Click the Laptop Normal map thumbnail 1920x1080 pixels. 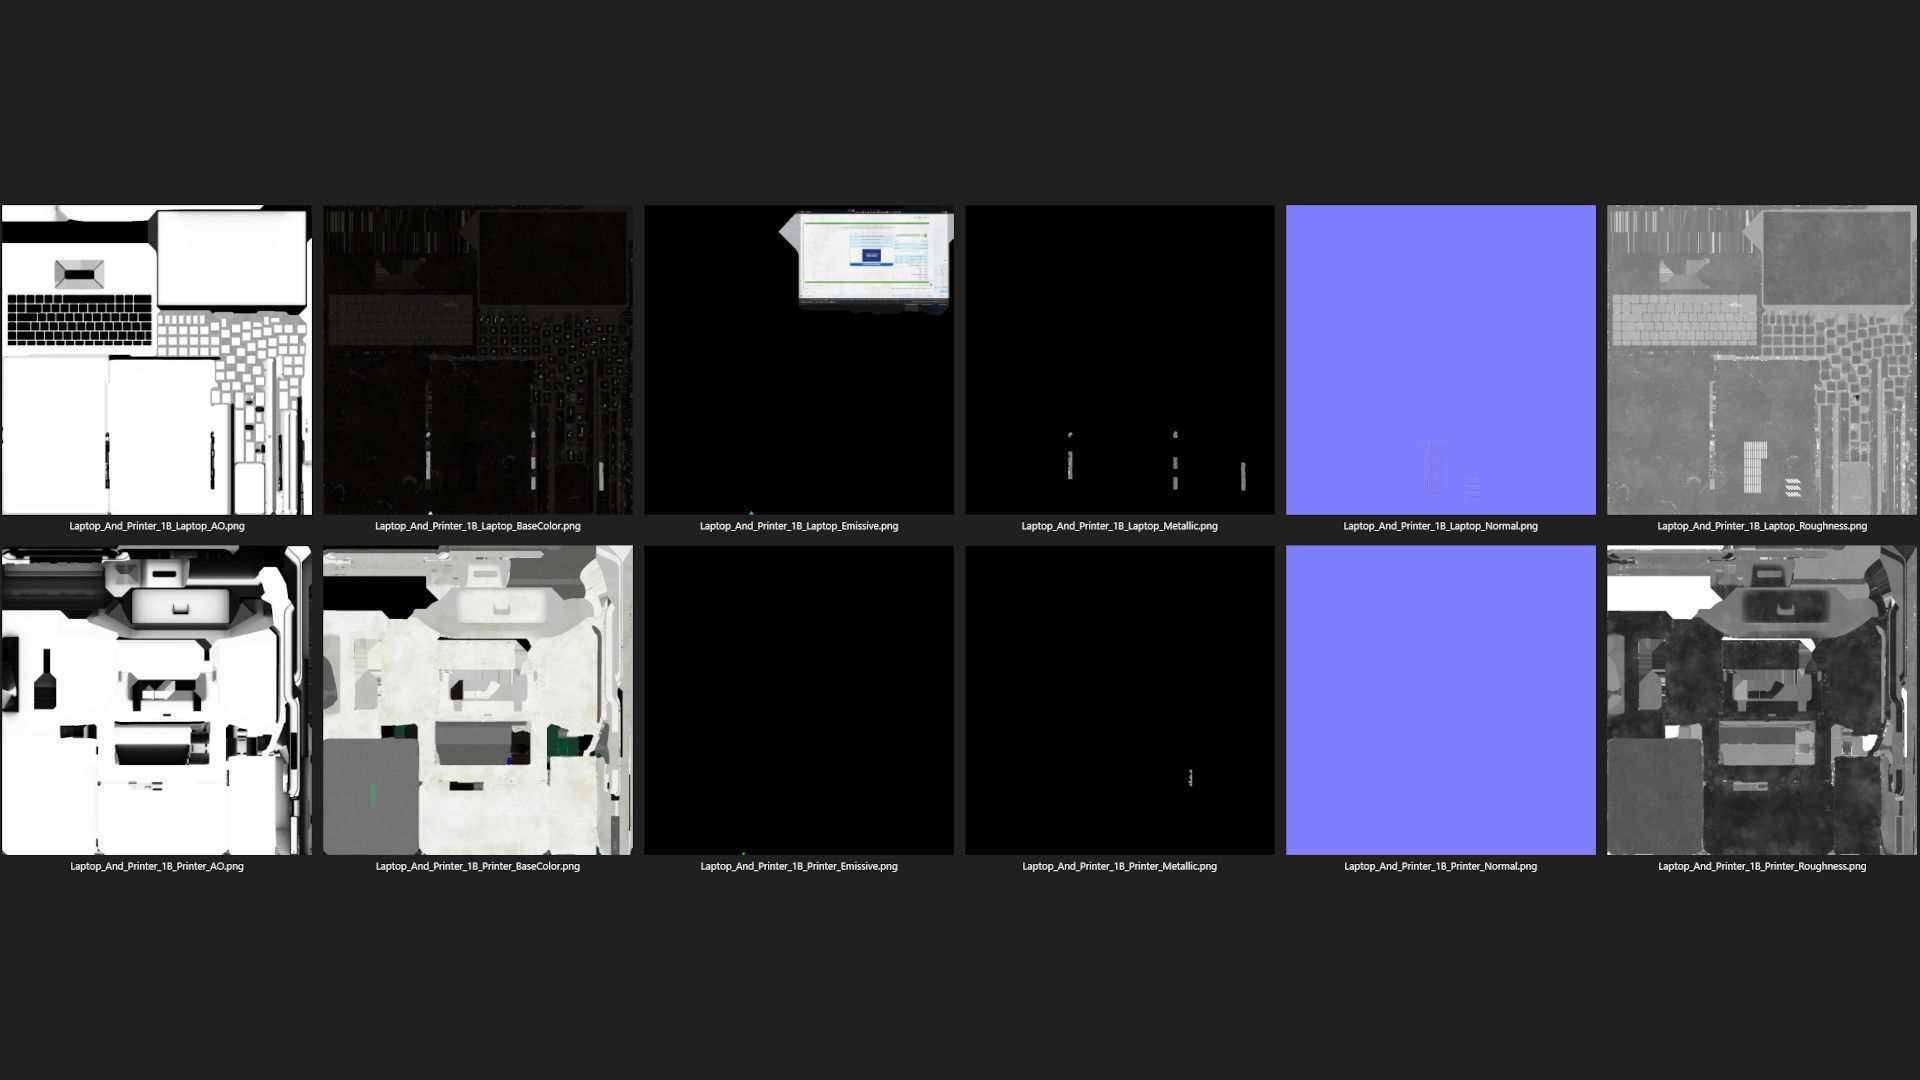tap(1441, 360)
